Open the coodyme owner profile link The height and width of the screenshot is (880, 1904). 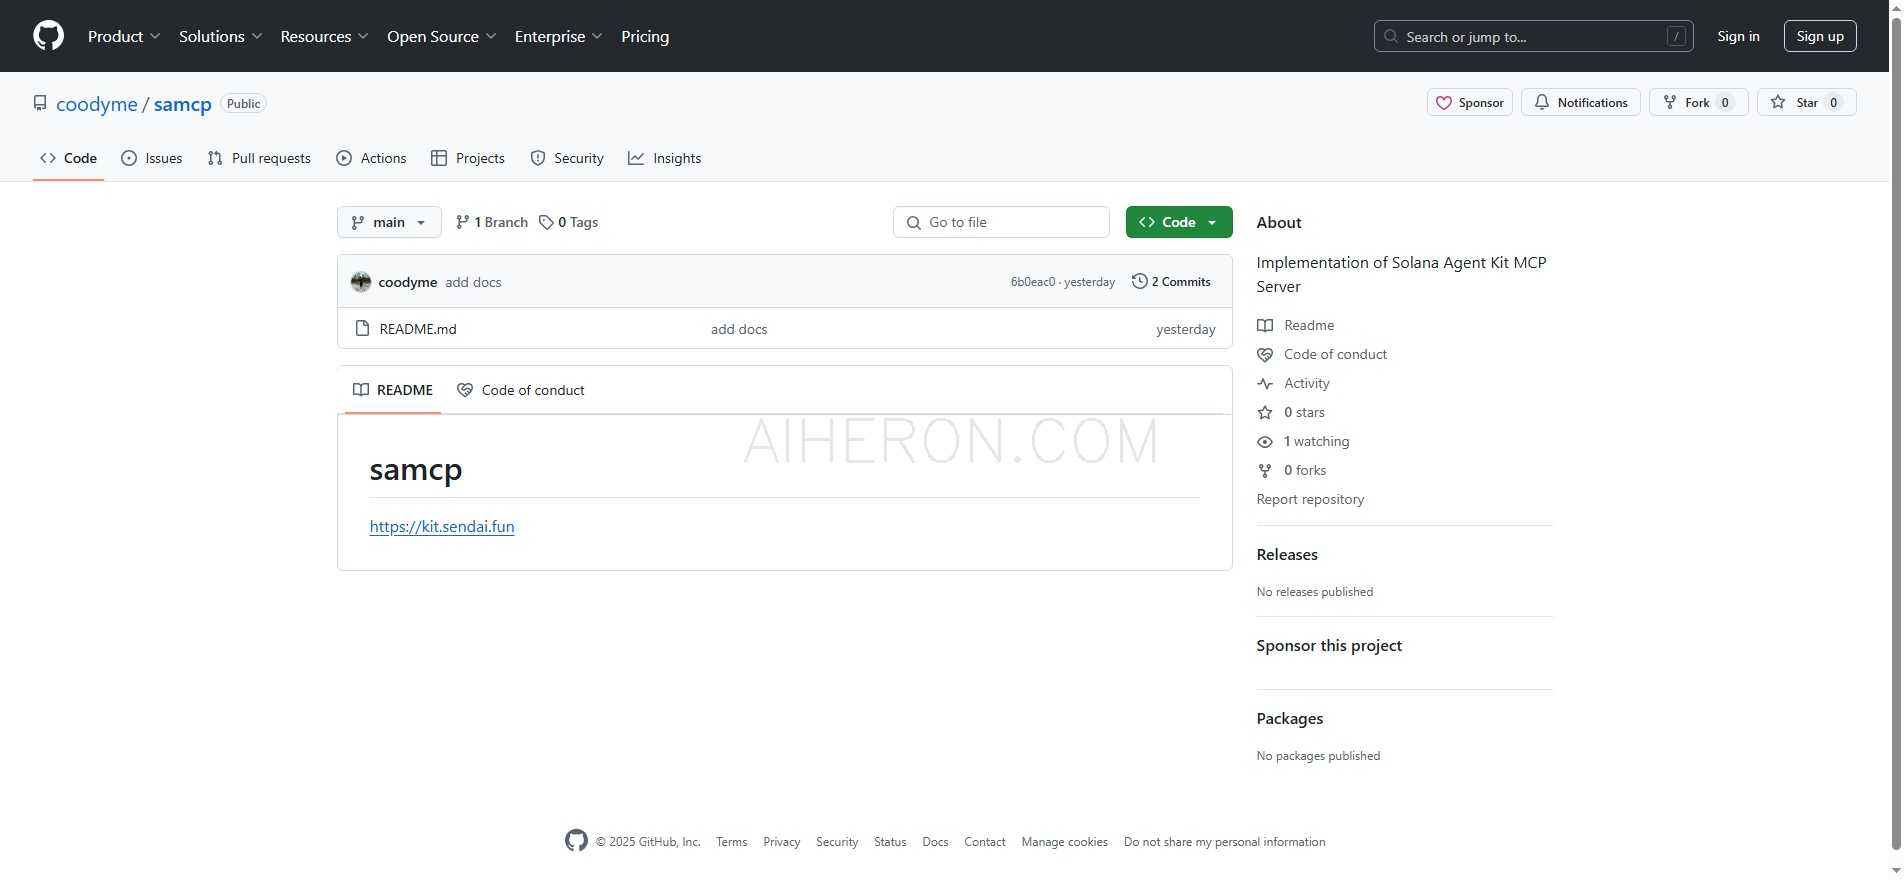[x=97, y=104]
